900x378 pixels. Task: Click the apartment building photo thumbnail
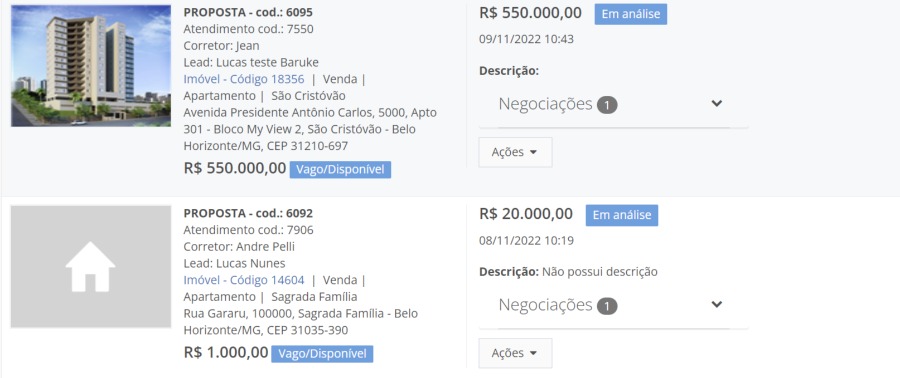(91, 66)
